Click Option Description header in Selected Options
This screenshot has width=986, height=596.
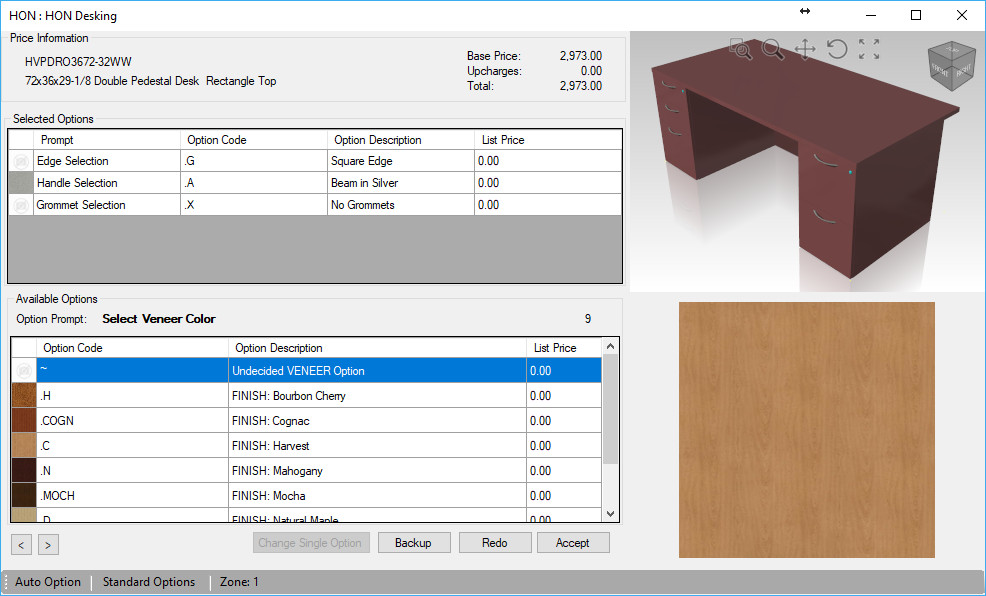[x=401, y=140]
